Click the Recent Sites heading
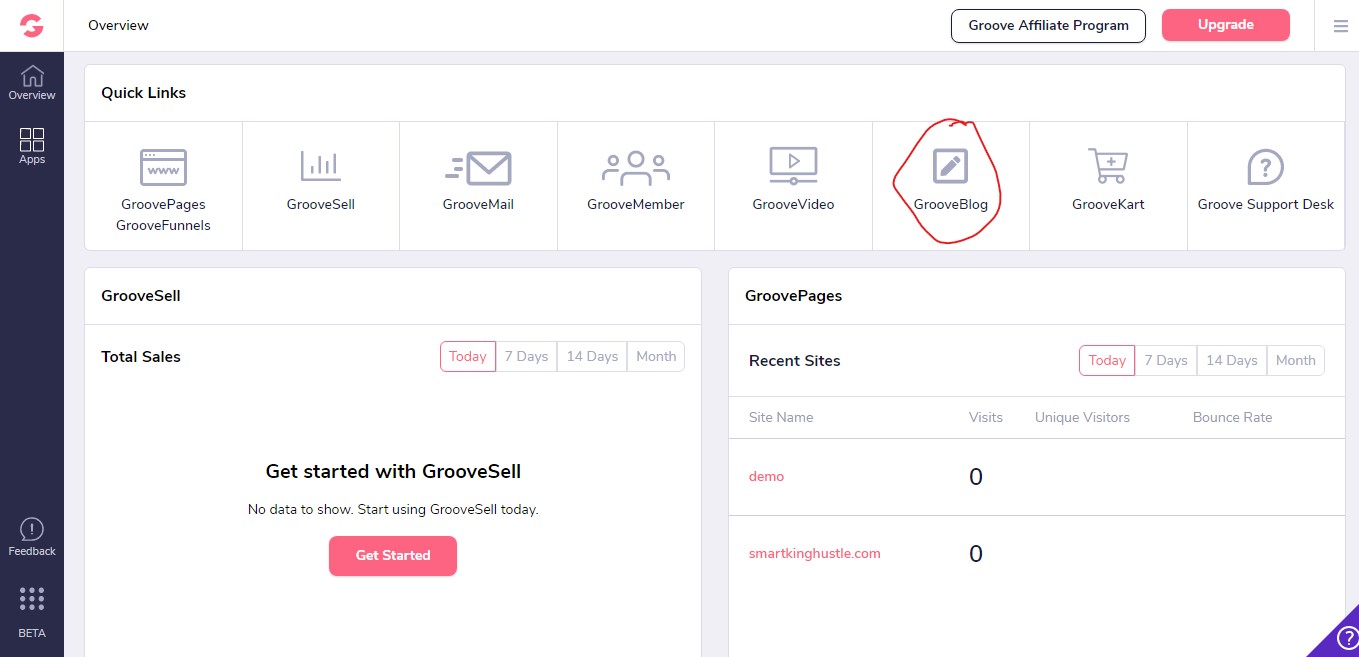The image size is (1359, 657). coord(794,361)
